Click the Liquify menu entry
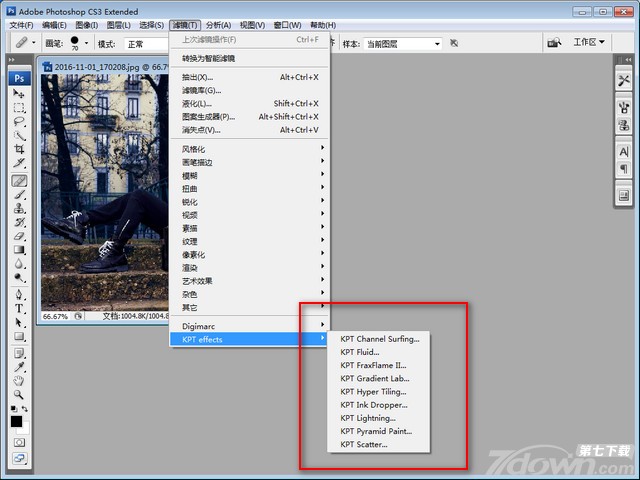This screenshot has width=640, height=480. (x=250, y=103)
